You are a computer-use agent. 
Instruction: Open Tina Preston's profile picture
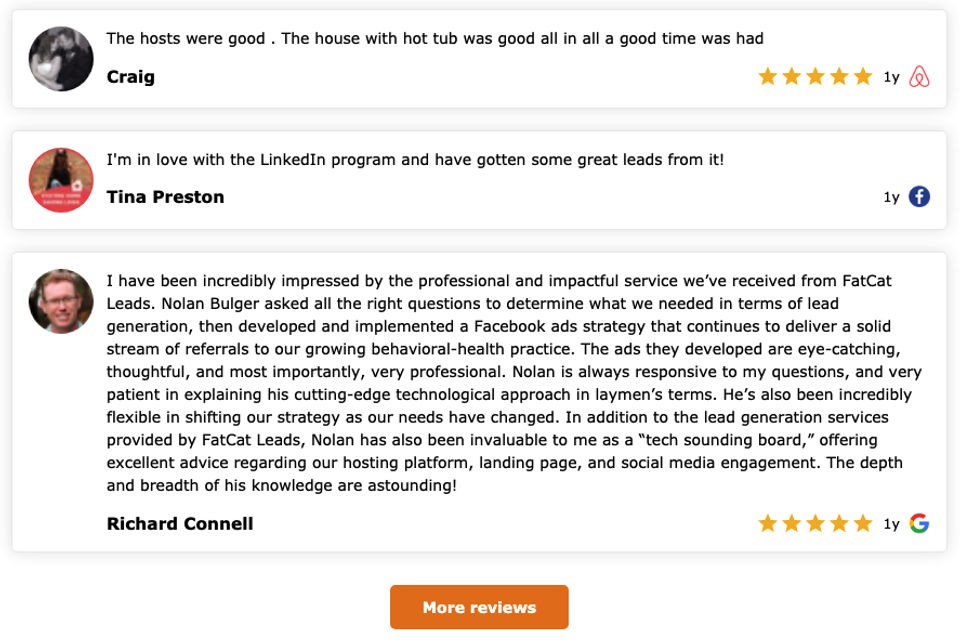(x=61, y=180)
